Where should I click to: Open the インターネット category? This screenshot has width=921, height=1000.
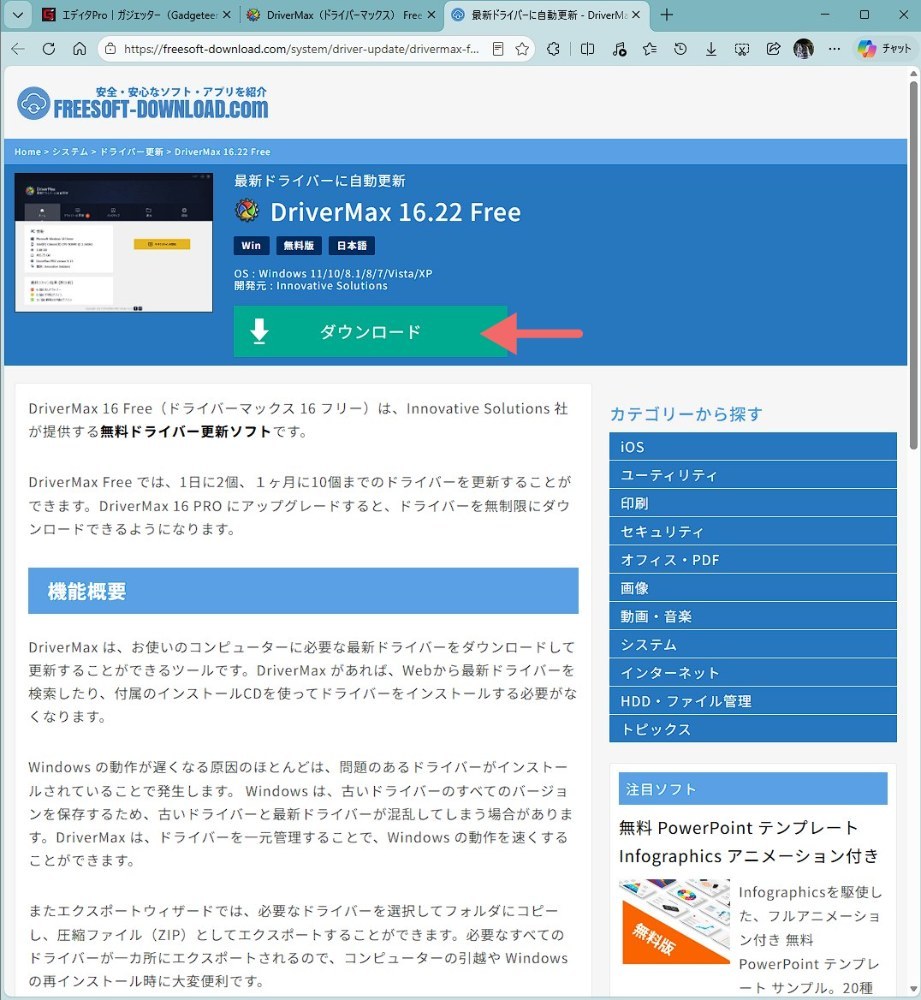point(753,673)
